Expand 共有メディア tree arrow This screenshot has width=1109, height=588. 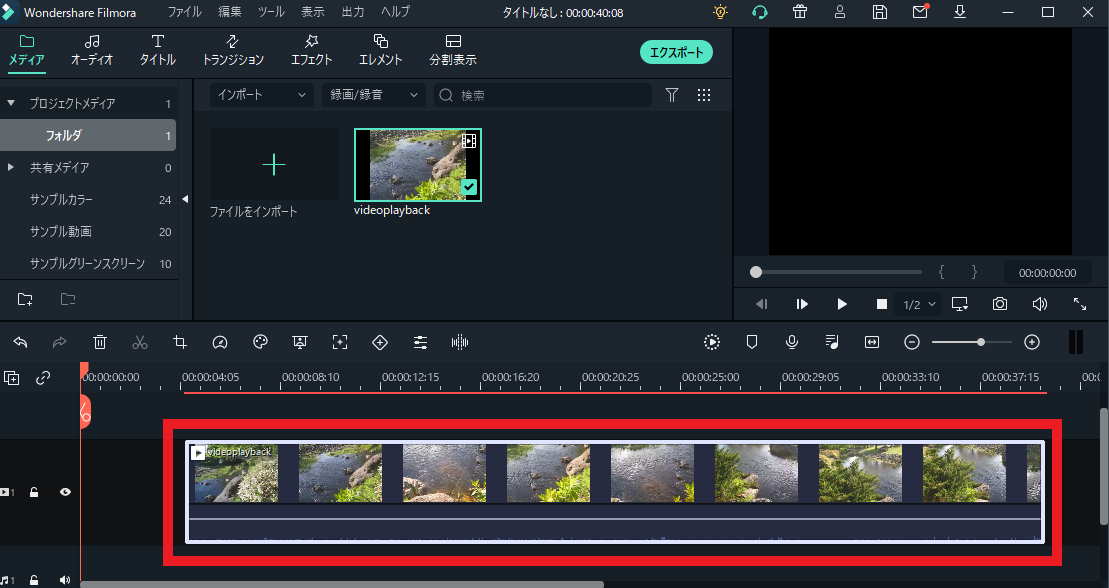pyautogui.click(x=11, y=168)
